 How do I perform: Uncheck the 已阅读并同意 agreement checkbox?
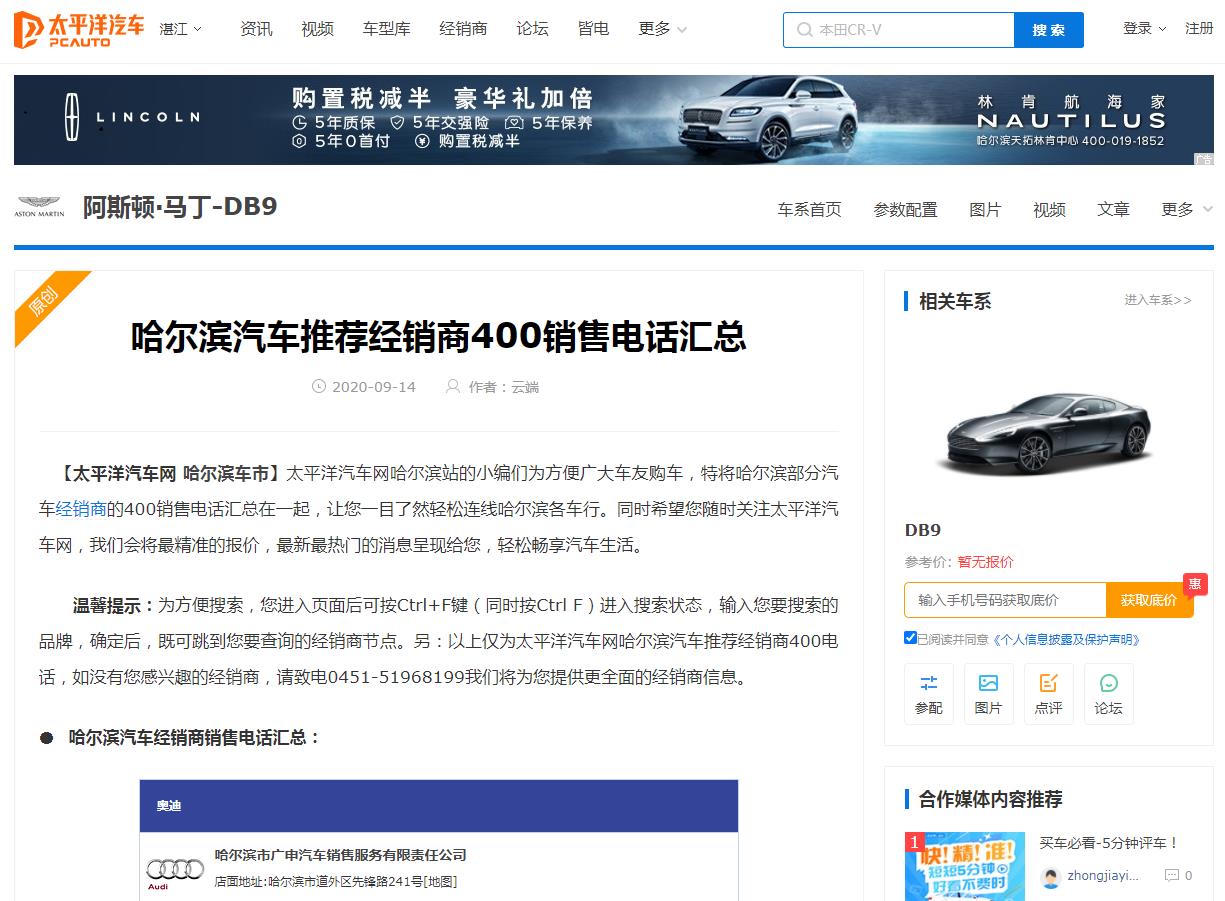coord(910,638)
